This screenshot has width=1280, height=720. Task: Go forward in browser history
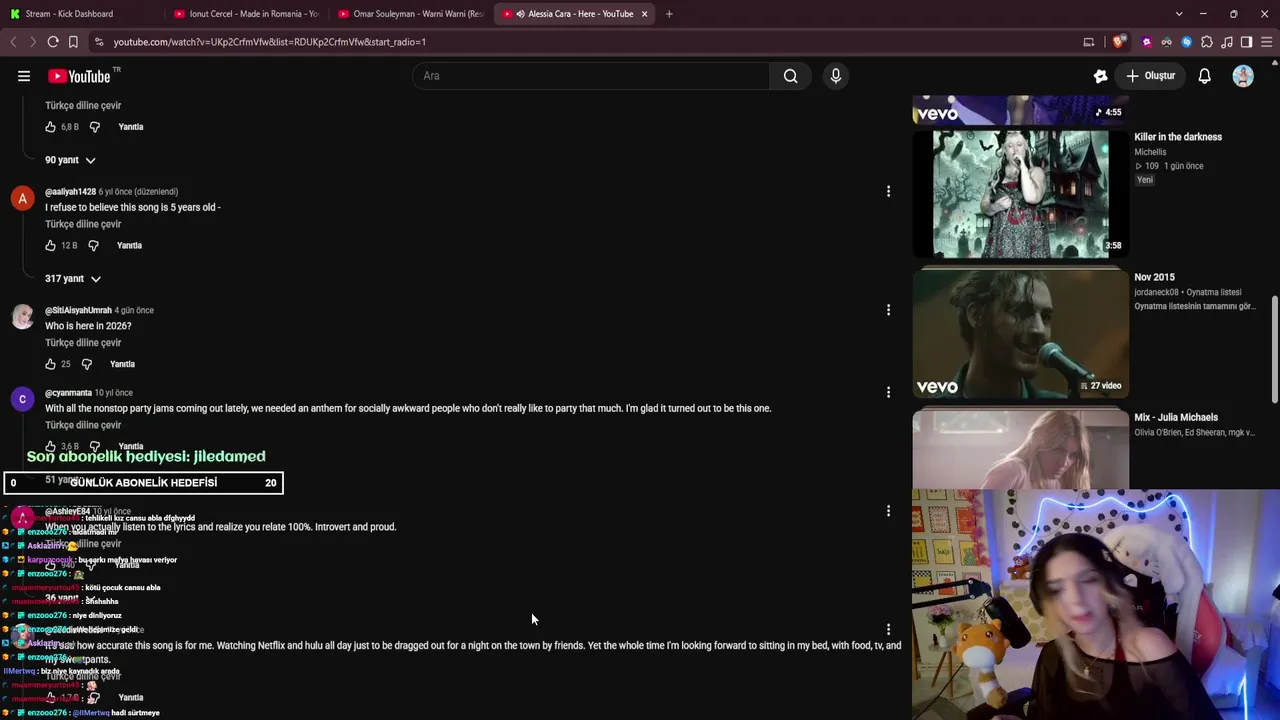pyautogui.click(x=32, y=42)
